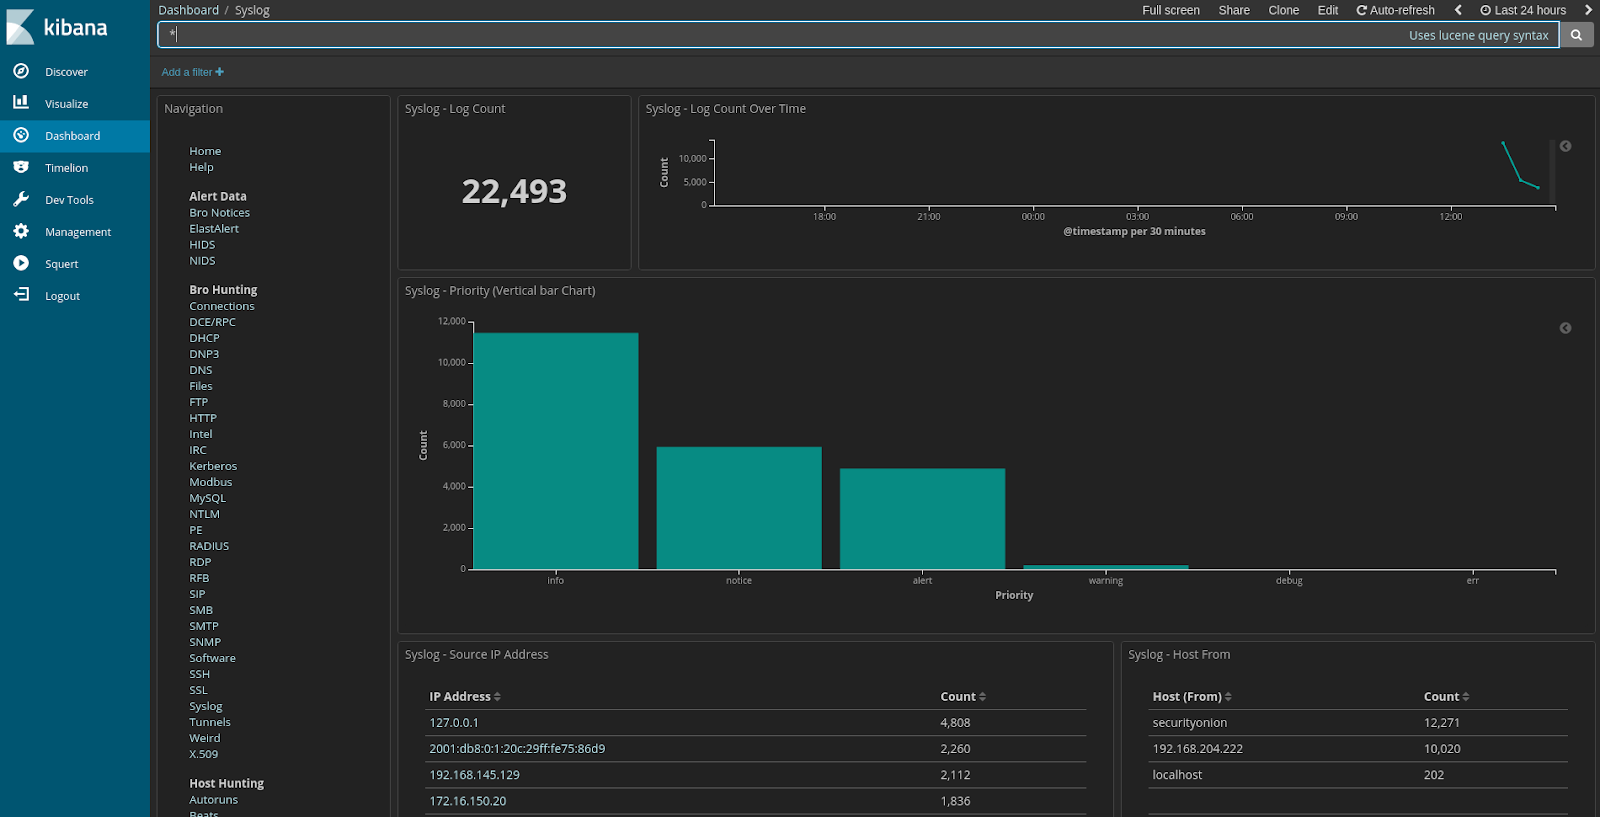Click the Dashboard gauge icon

[x=21, y=135]
